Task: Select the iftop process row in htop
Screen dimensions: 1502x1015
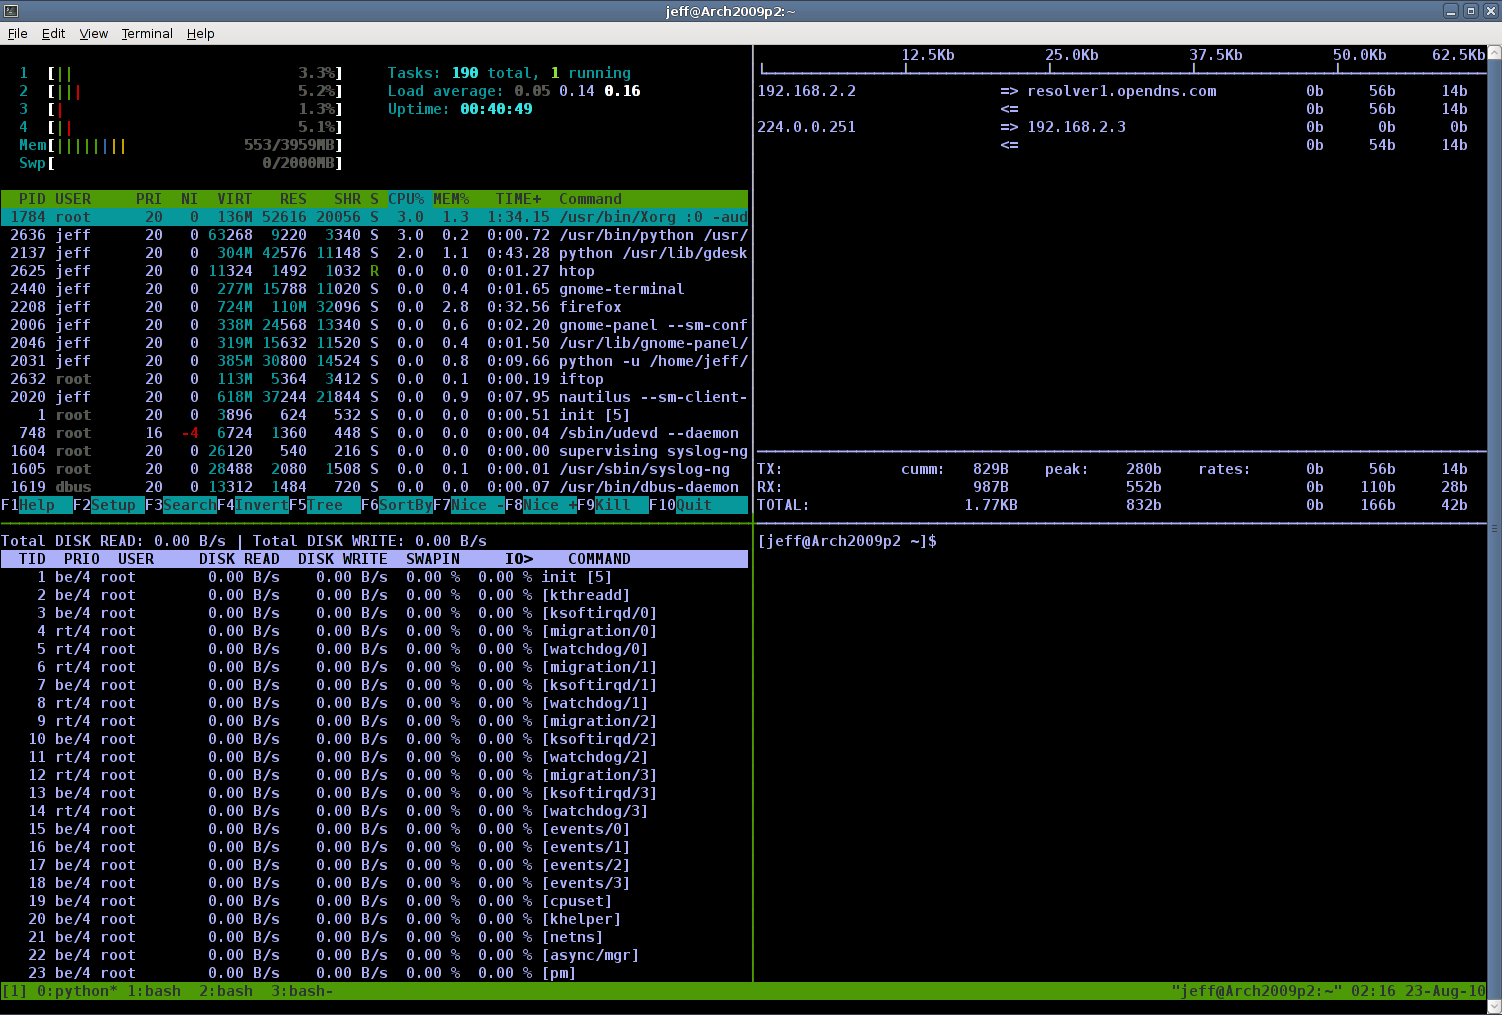Action: [374, 379]
